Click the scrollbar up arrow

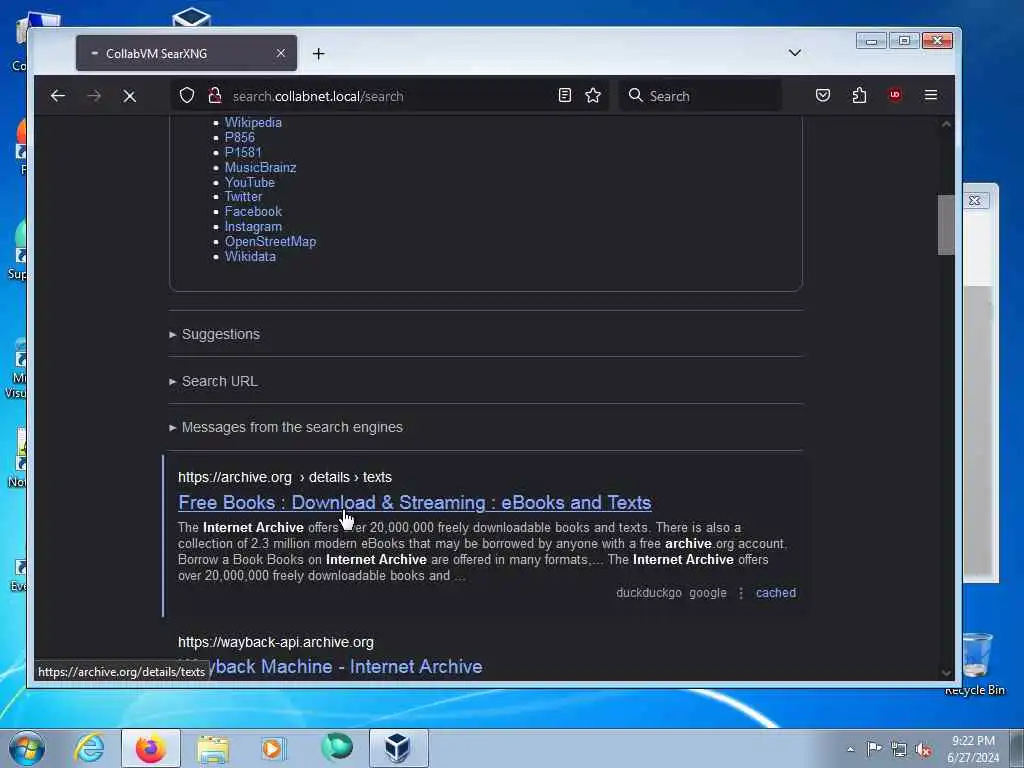[x=946, y=124]
